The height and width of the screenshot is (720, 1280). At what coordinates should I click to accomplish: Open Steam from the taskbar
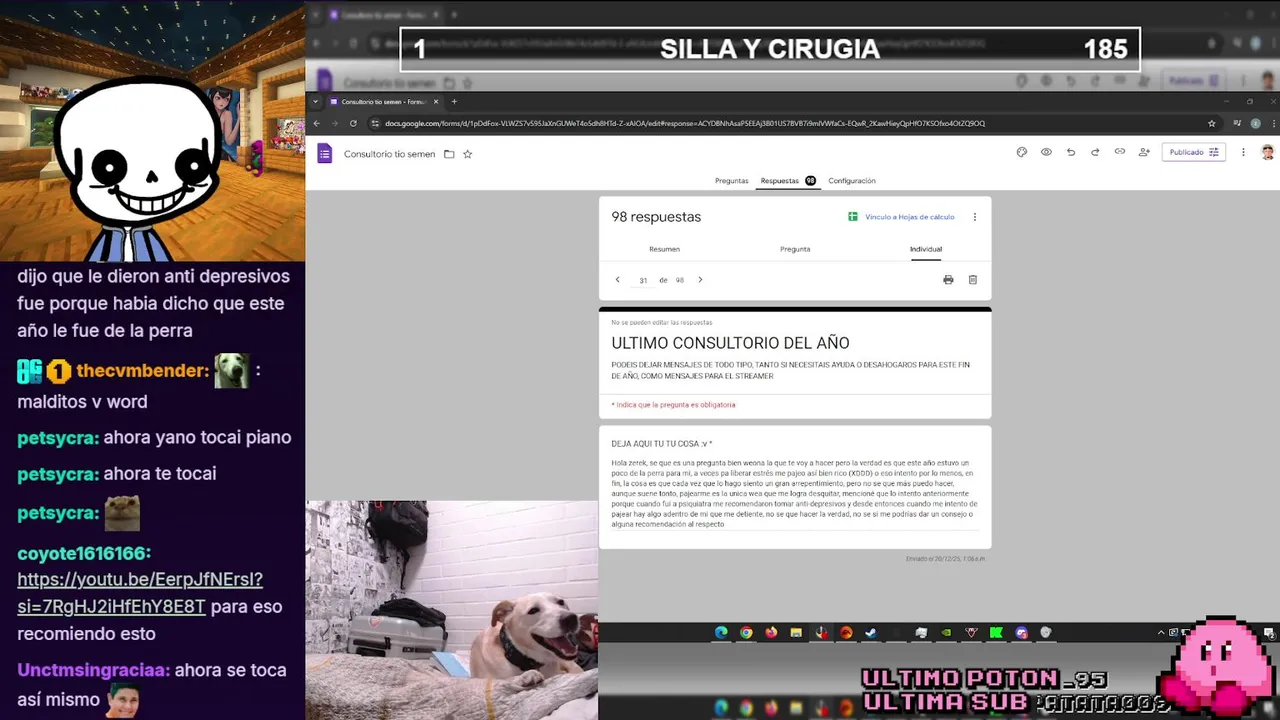point(871,632)
